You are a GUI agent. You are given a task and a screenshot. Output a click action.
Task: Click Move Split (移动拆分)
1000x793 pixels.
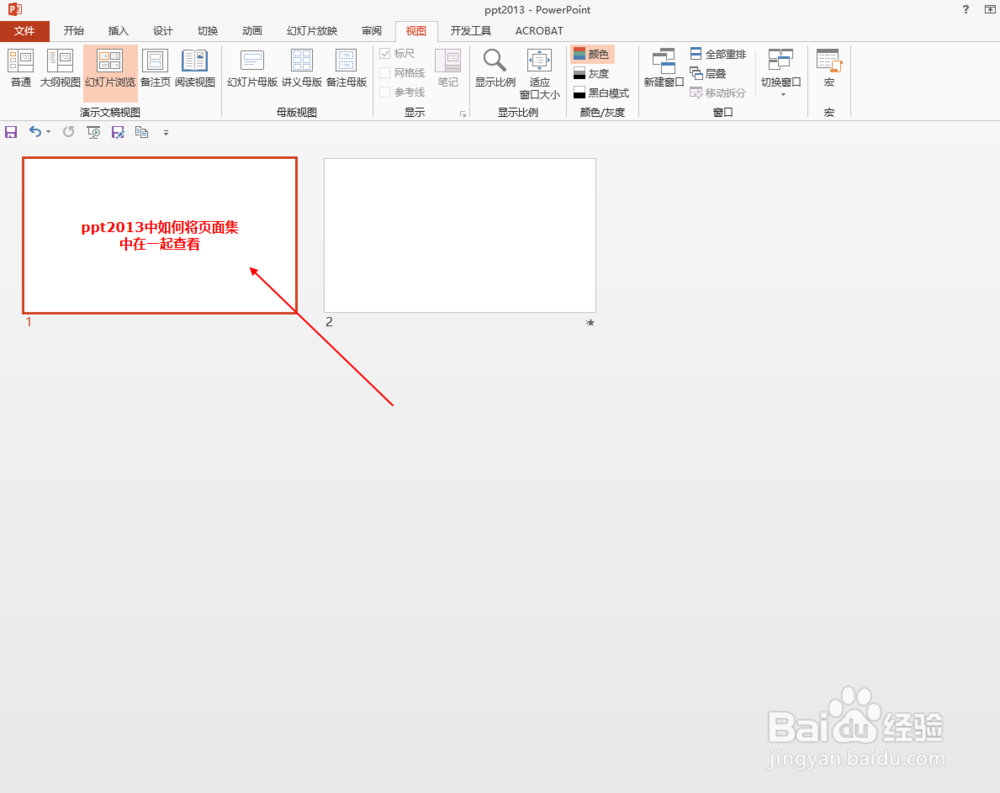[x=718, y=93]
